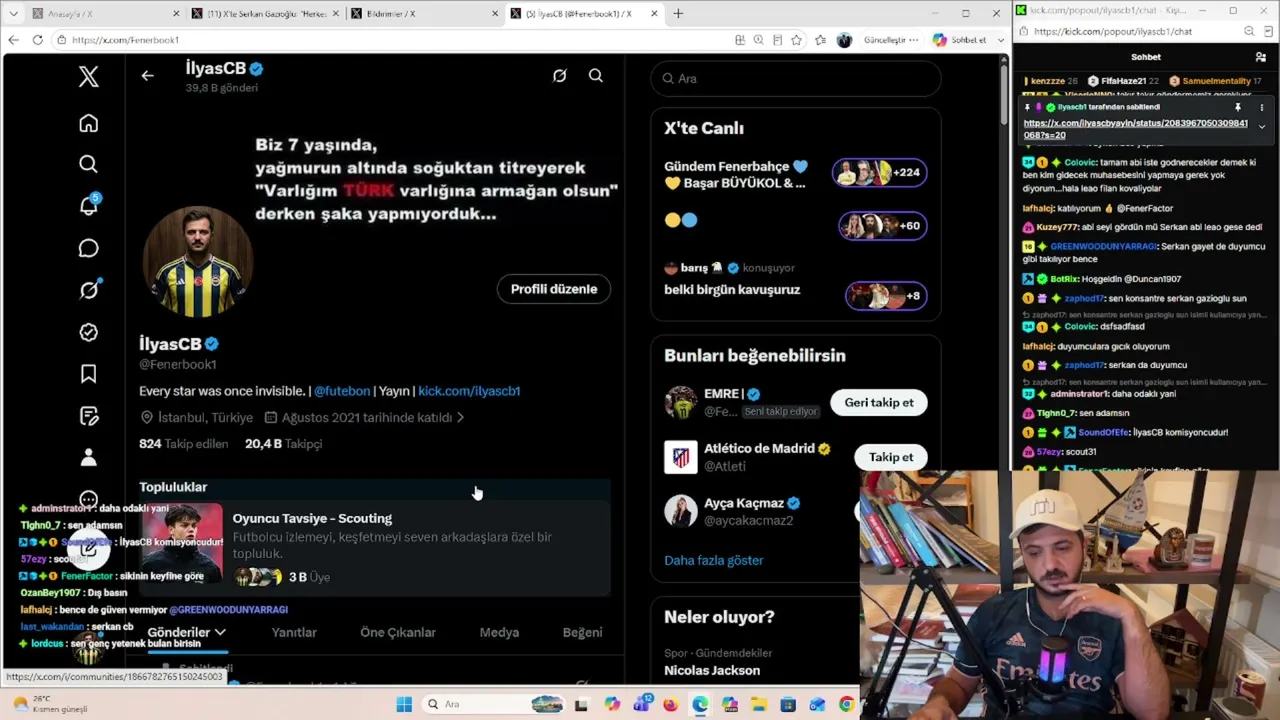
Task: Click the back arrow on profile header
Action: 147,76
